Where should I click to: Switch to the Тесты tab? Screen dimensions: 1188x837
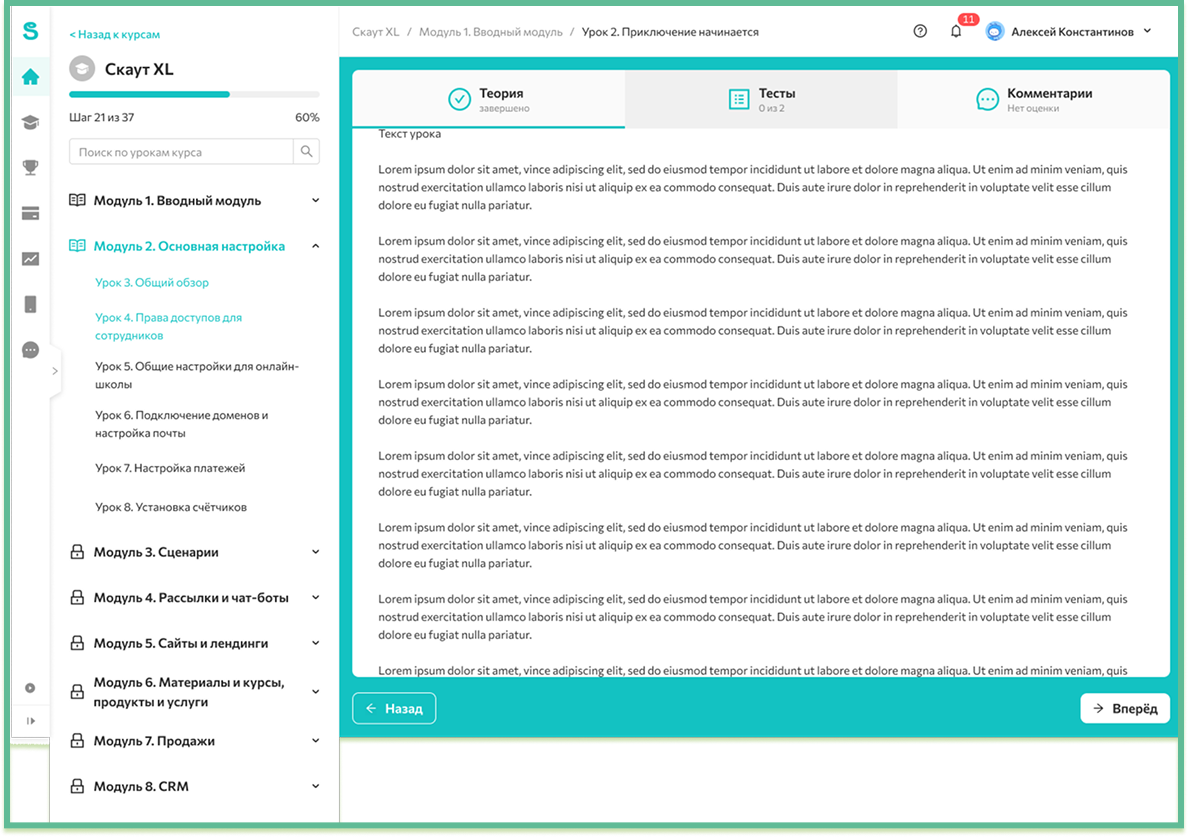760,99
